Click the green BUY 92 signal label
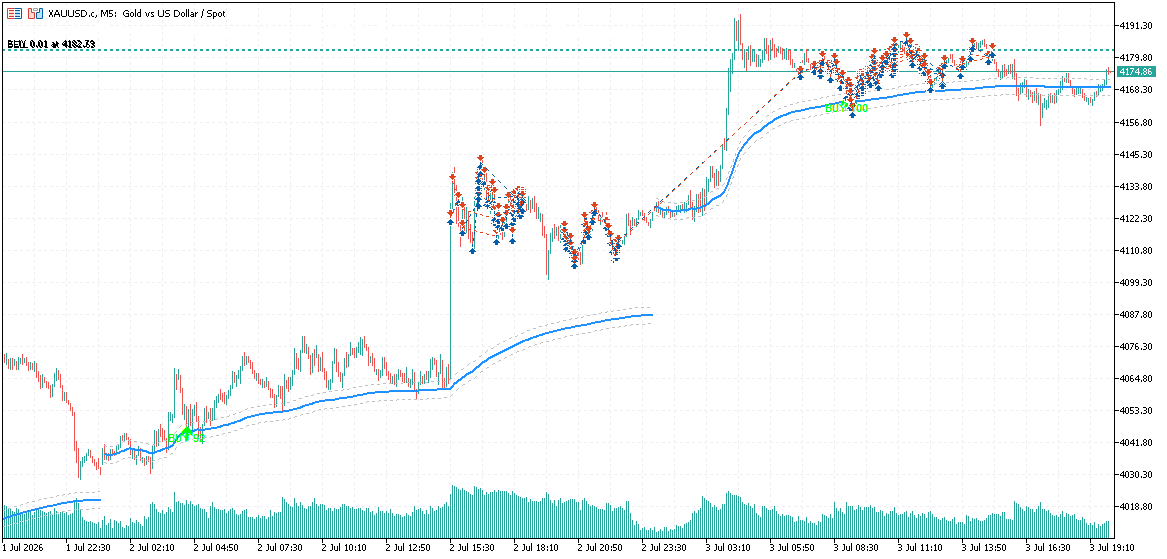Viewport: 1167px width, 559px height. point(186,438)
